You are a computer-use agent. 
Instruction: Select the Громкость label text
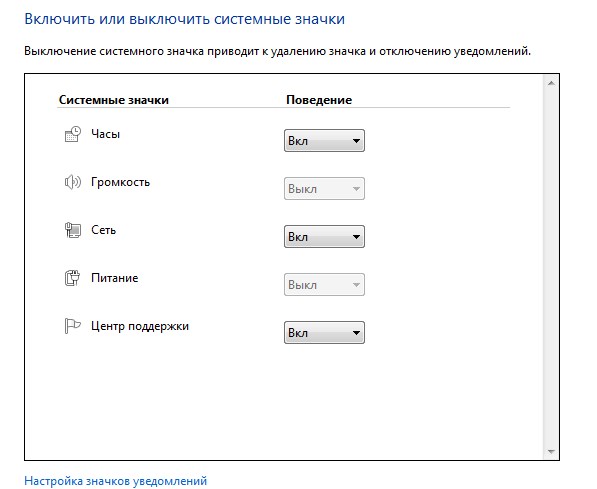[x=120, y=182]
